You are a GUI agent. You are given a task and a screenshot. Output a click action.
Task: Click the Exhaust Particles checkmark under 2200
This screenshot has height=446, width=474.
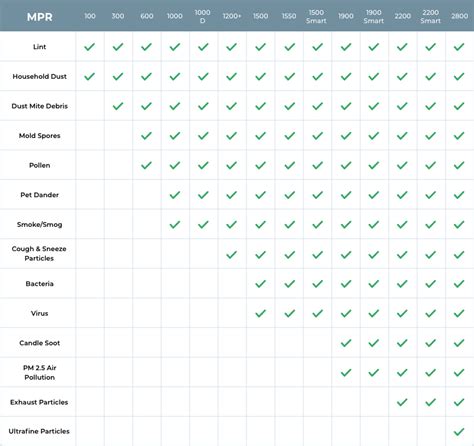[402, 402]
